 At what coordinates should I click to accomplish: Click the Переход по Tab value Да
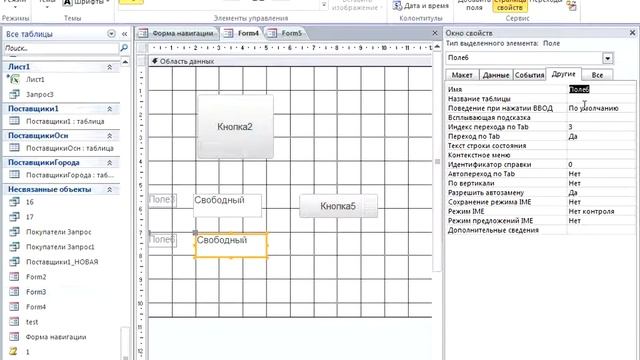(x=601, y=136)
